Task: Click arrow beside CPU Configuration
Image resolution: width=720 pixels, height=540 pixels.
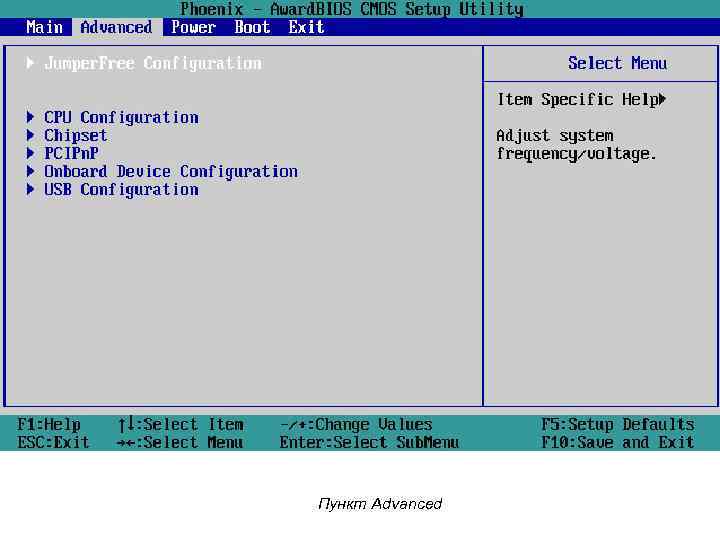Action: (30, 117)
